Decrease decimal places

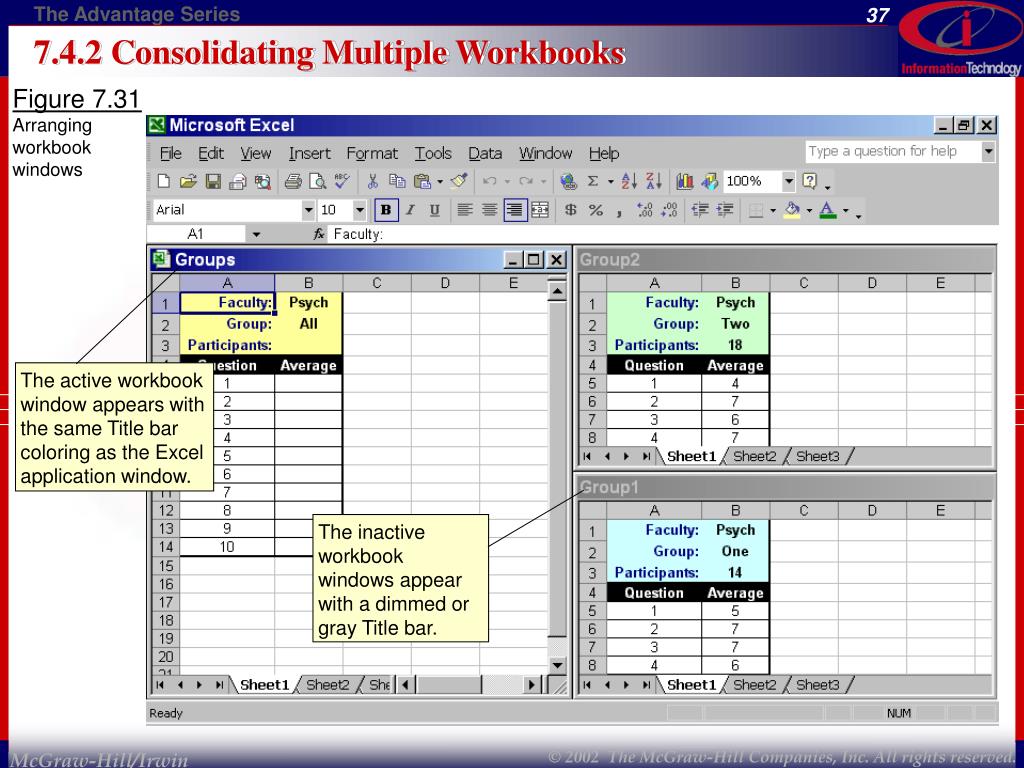tap(669, 210)
